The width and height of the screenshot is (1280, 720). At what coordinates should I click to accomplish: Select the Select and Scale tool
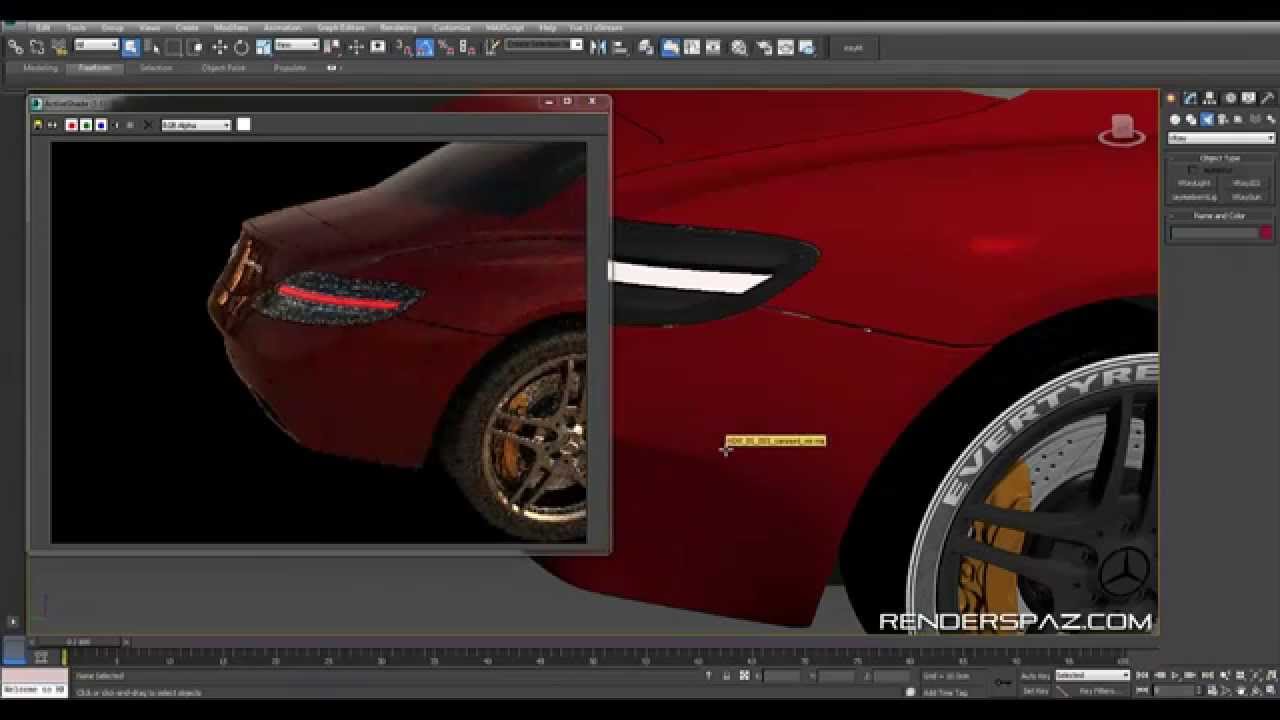tap(263, 46)
